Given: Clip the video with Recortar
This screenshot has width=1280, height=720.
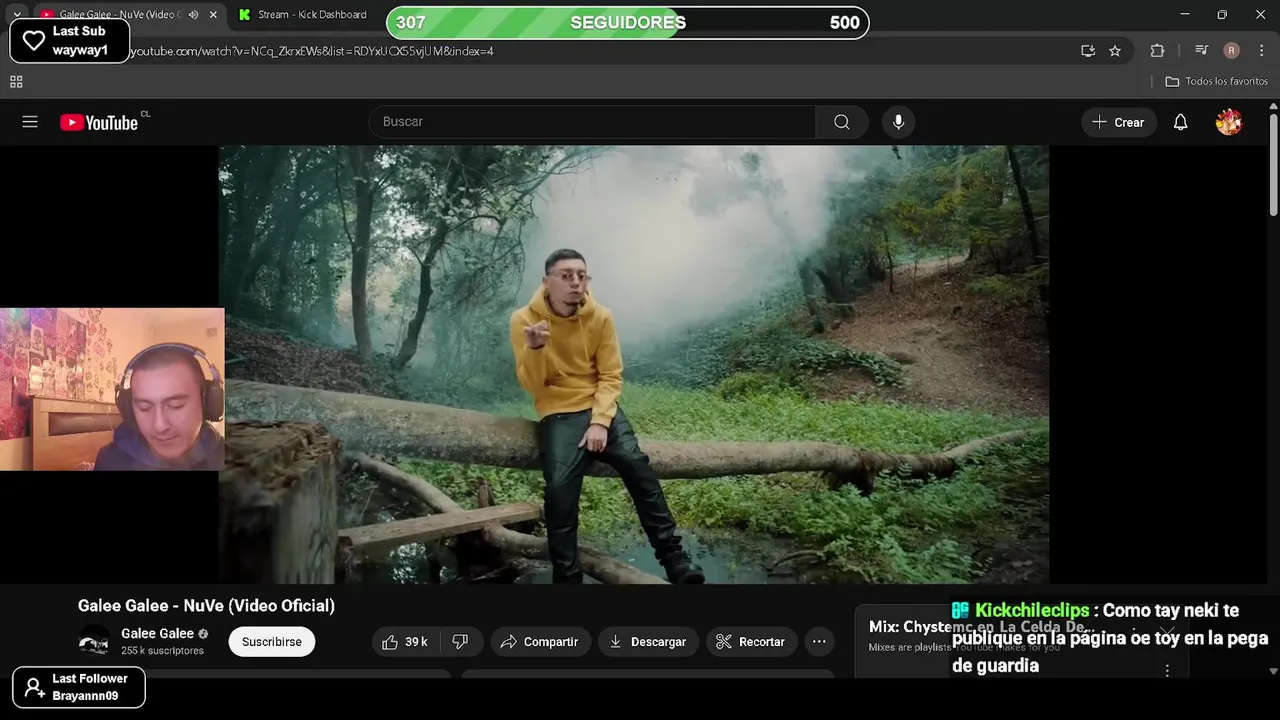Looking at the screenshot, I should tap(751, 642).
